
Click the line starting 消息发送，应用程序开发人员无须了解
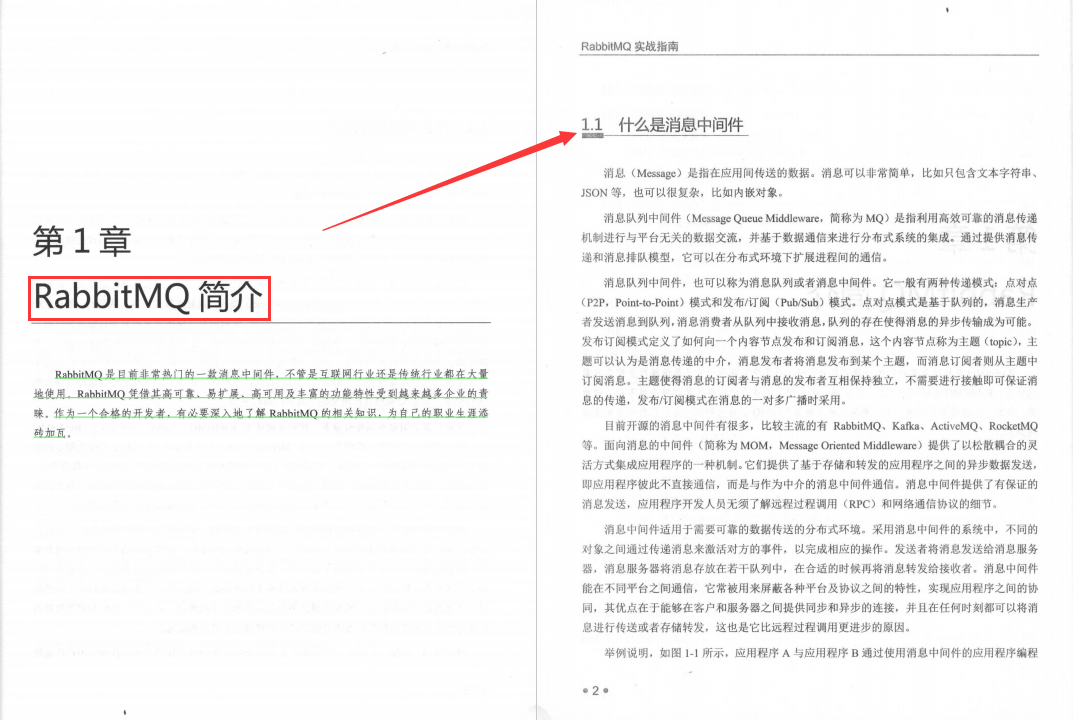tap(790, 504)
